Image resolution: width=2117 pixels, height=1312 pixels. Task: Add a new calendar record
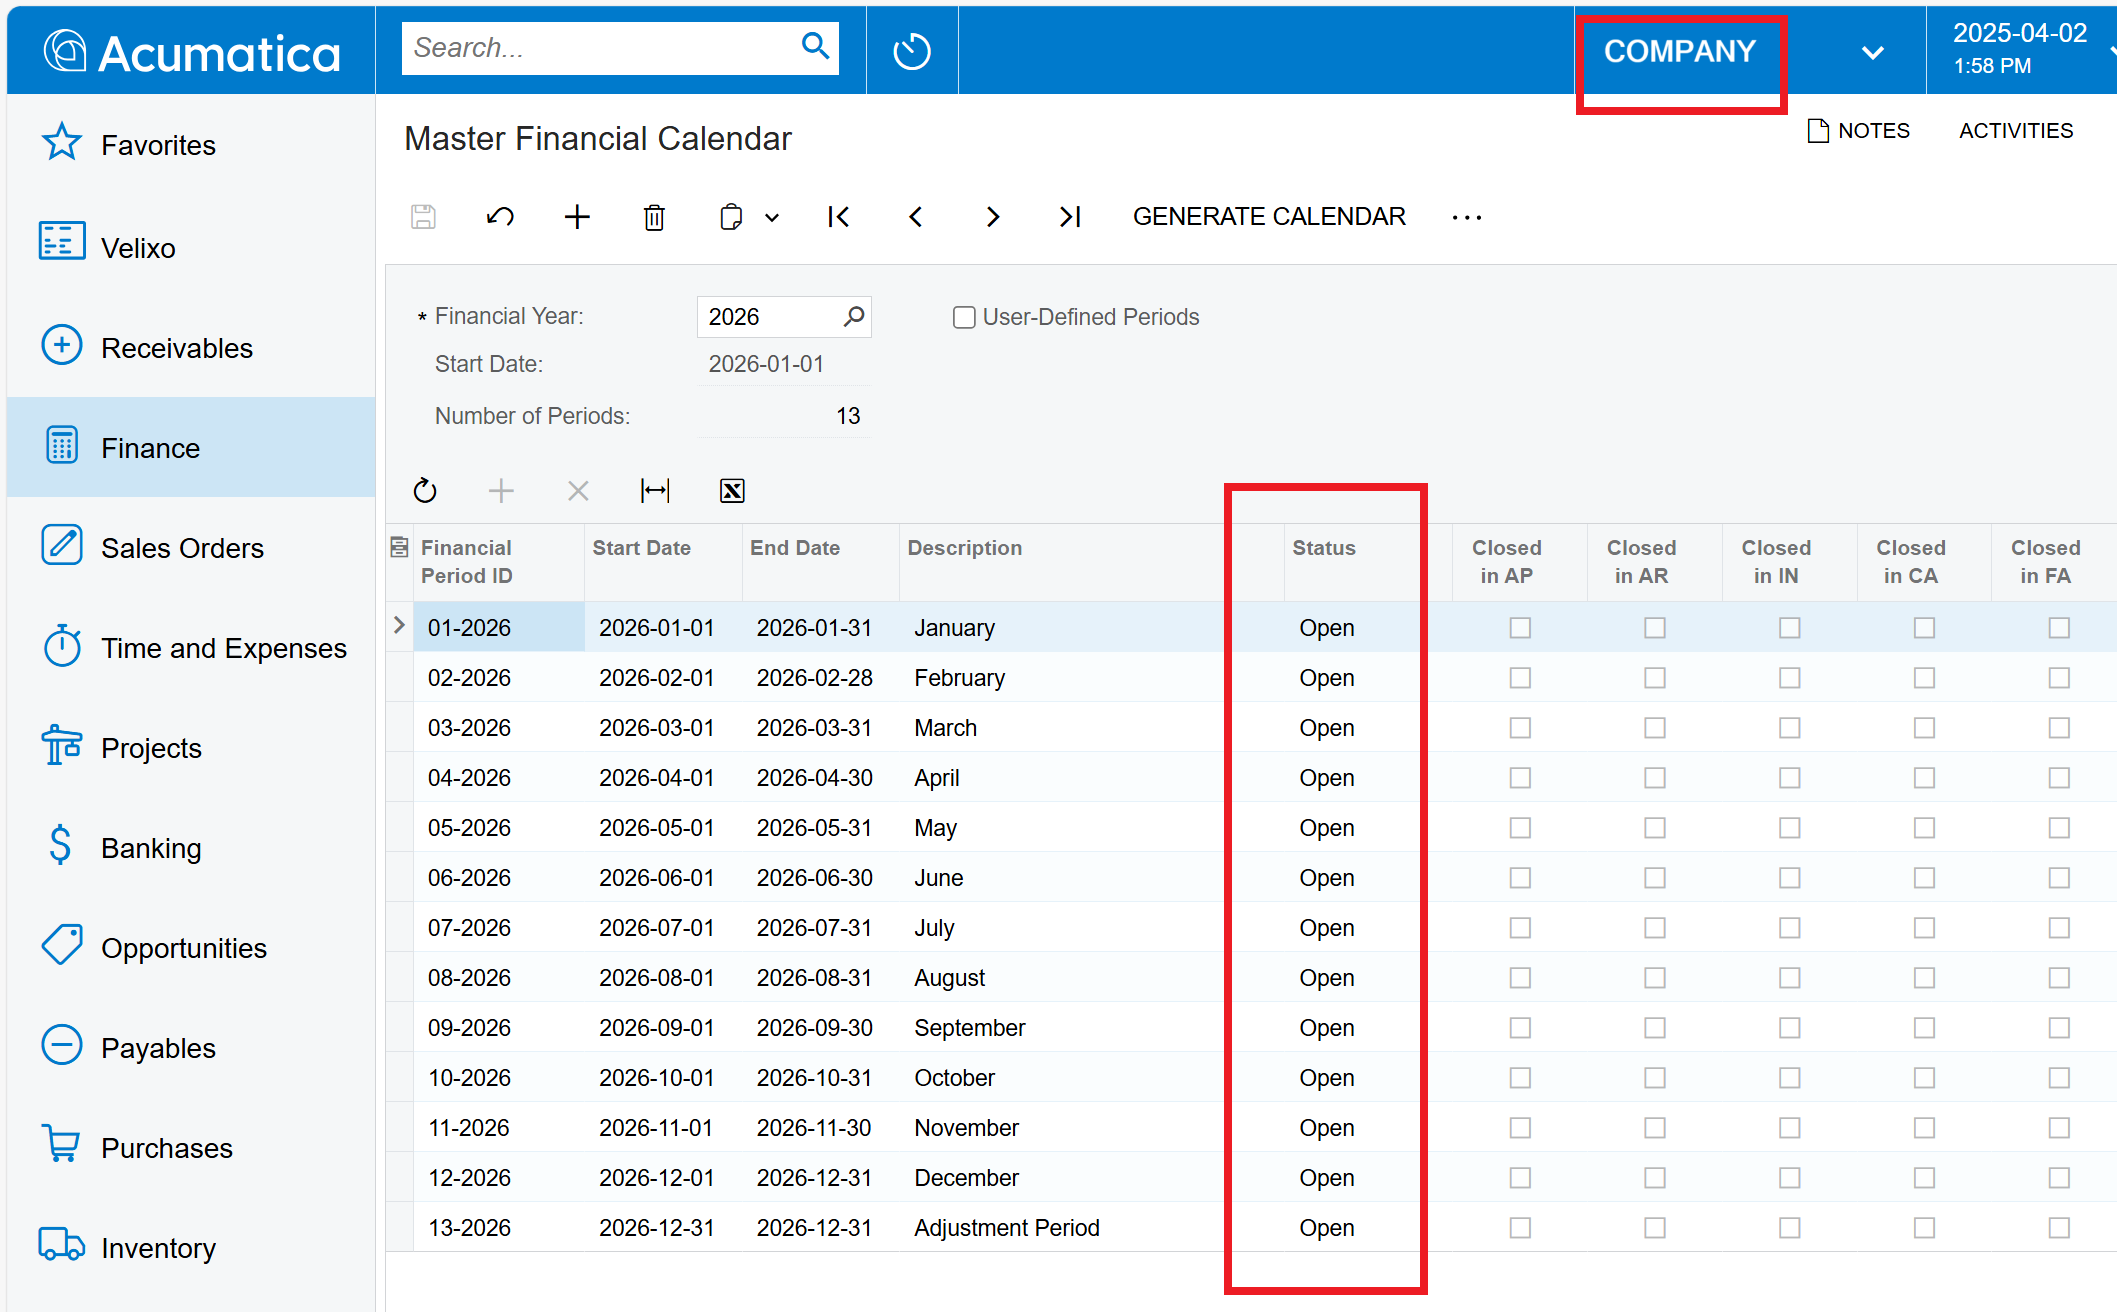(577, 217)
